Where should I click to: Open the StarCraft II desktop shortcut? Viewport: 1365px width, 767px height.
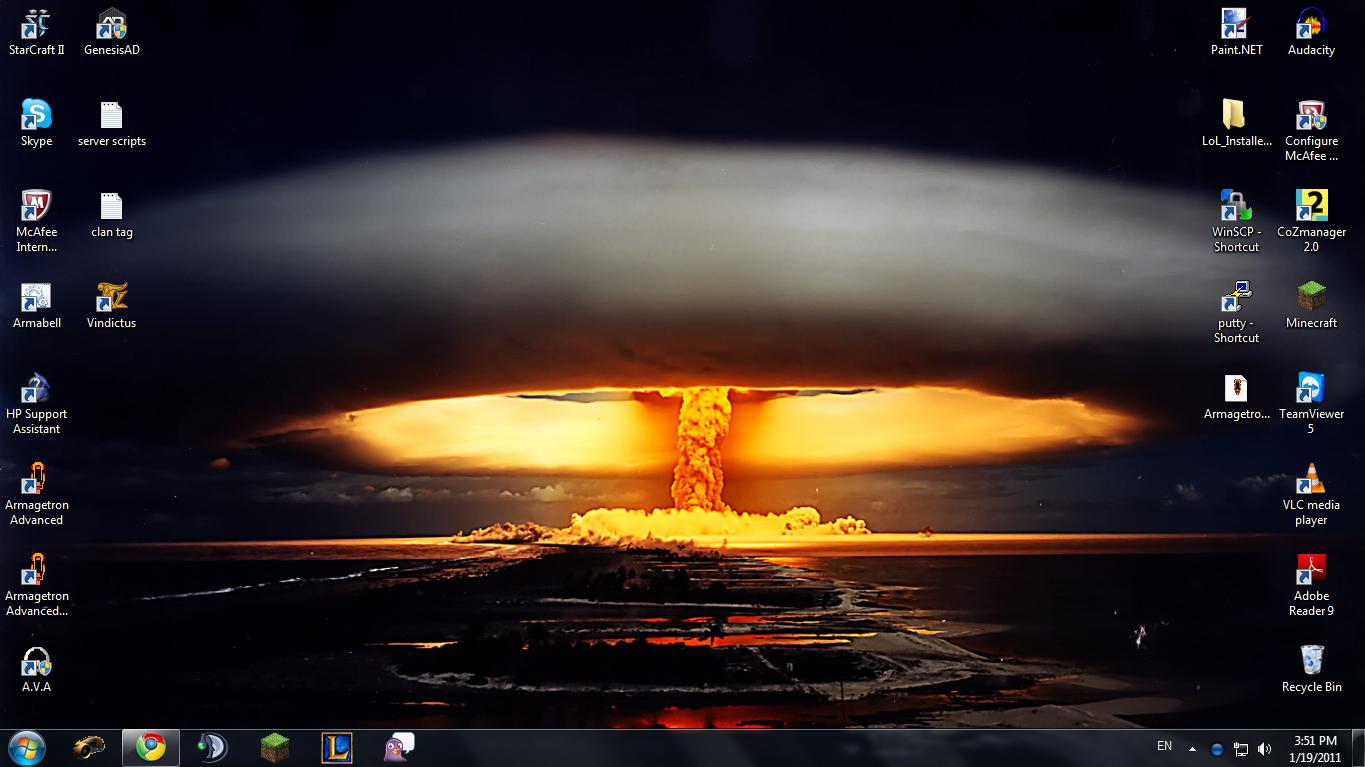pyautogui.click(x=36, y=24)
